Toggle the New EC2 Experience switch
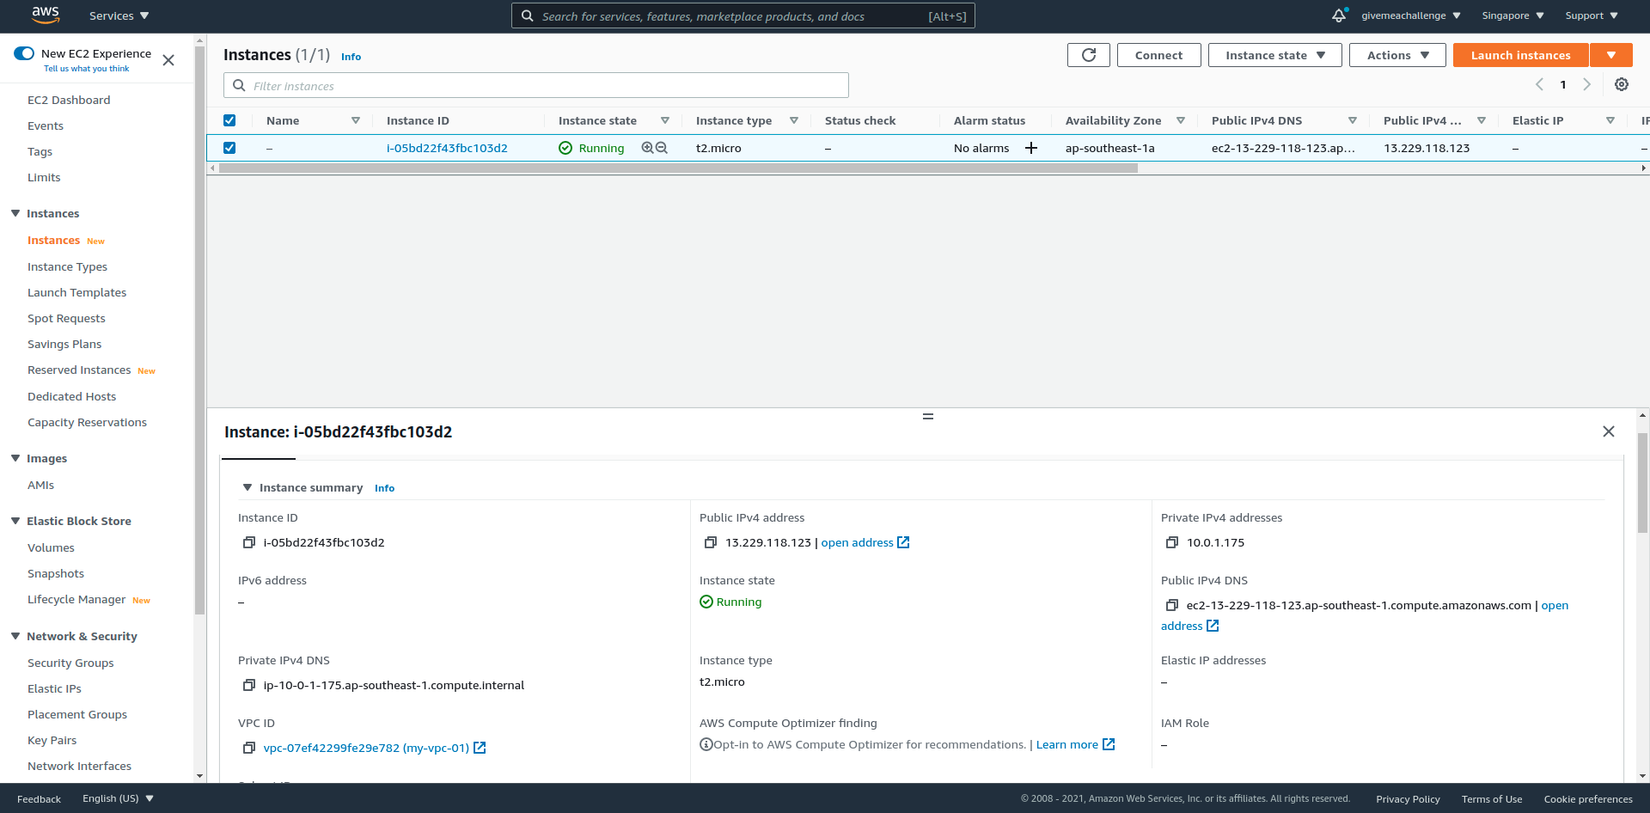 (24, 54)
